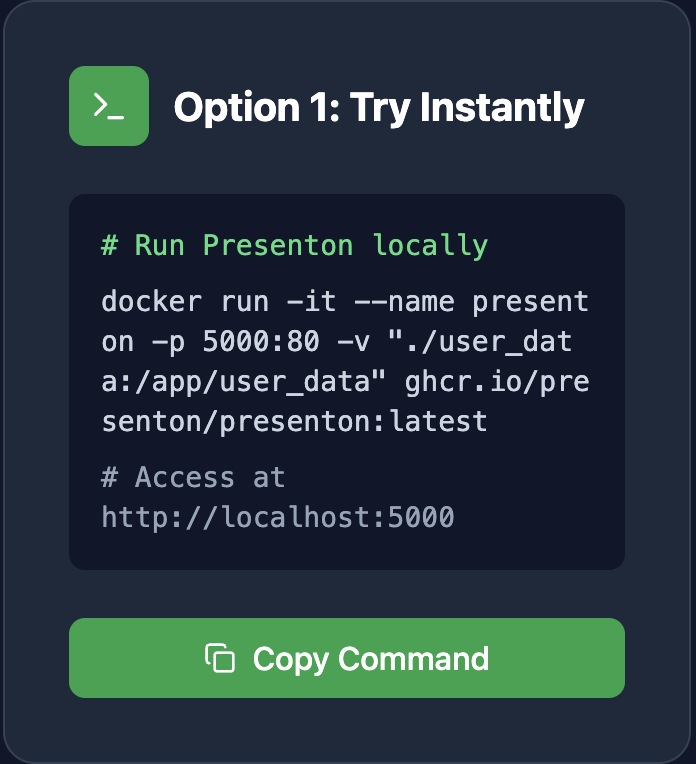The width and height of the screenshot is (696, 764).
Task: Click the '-v' volume flag
Action: 355,341
